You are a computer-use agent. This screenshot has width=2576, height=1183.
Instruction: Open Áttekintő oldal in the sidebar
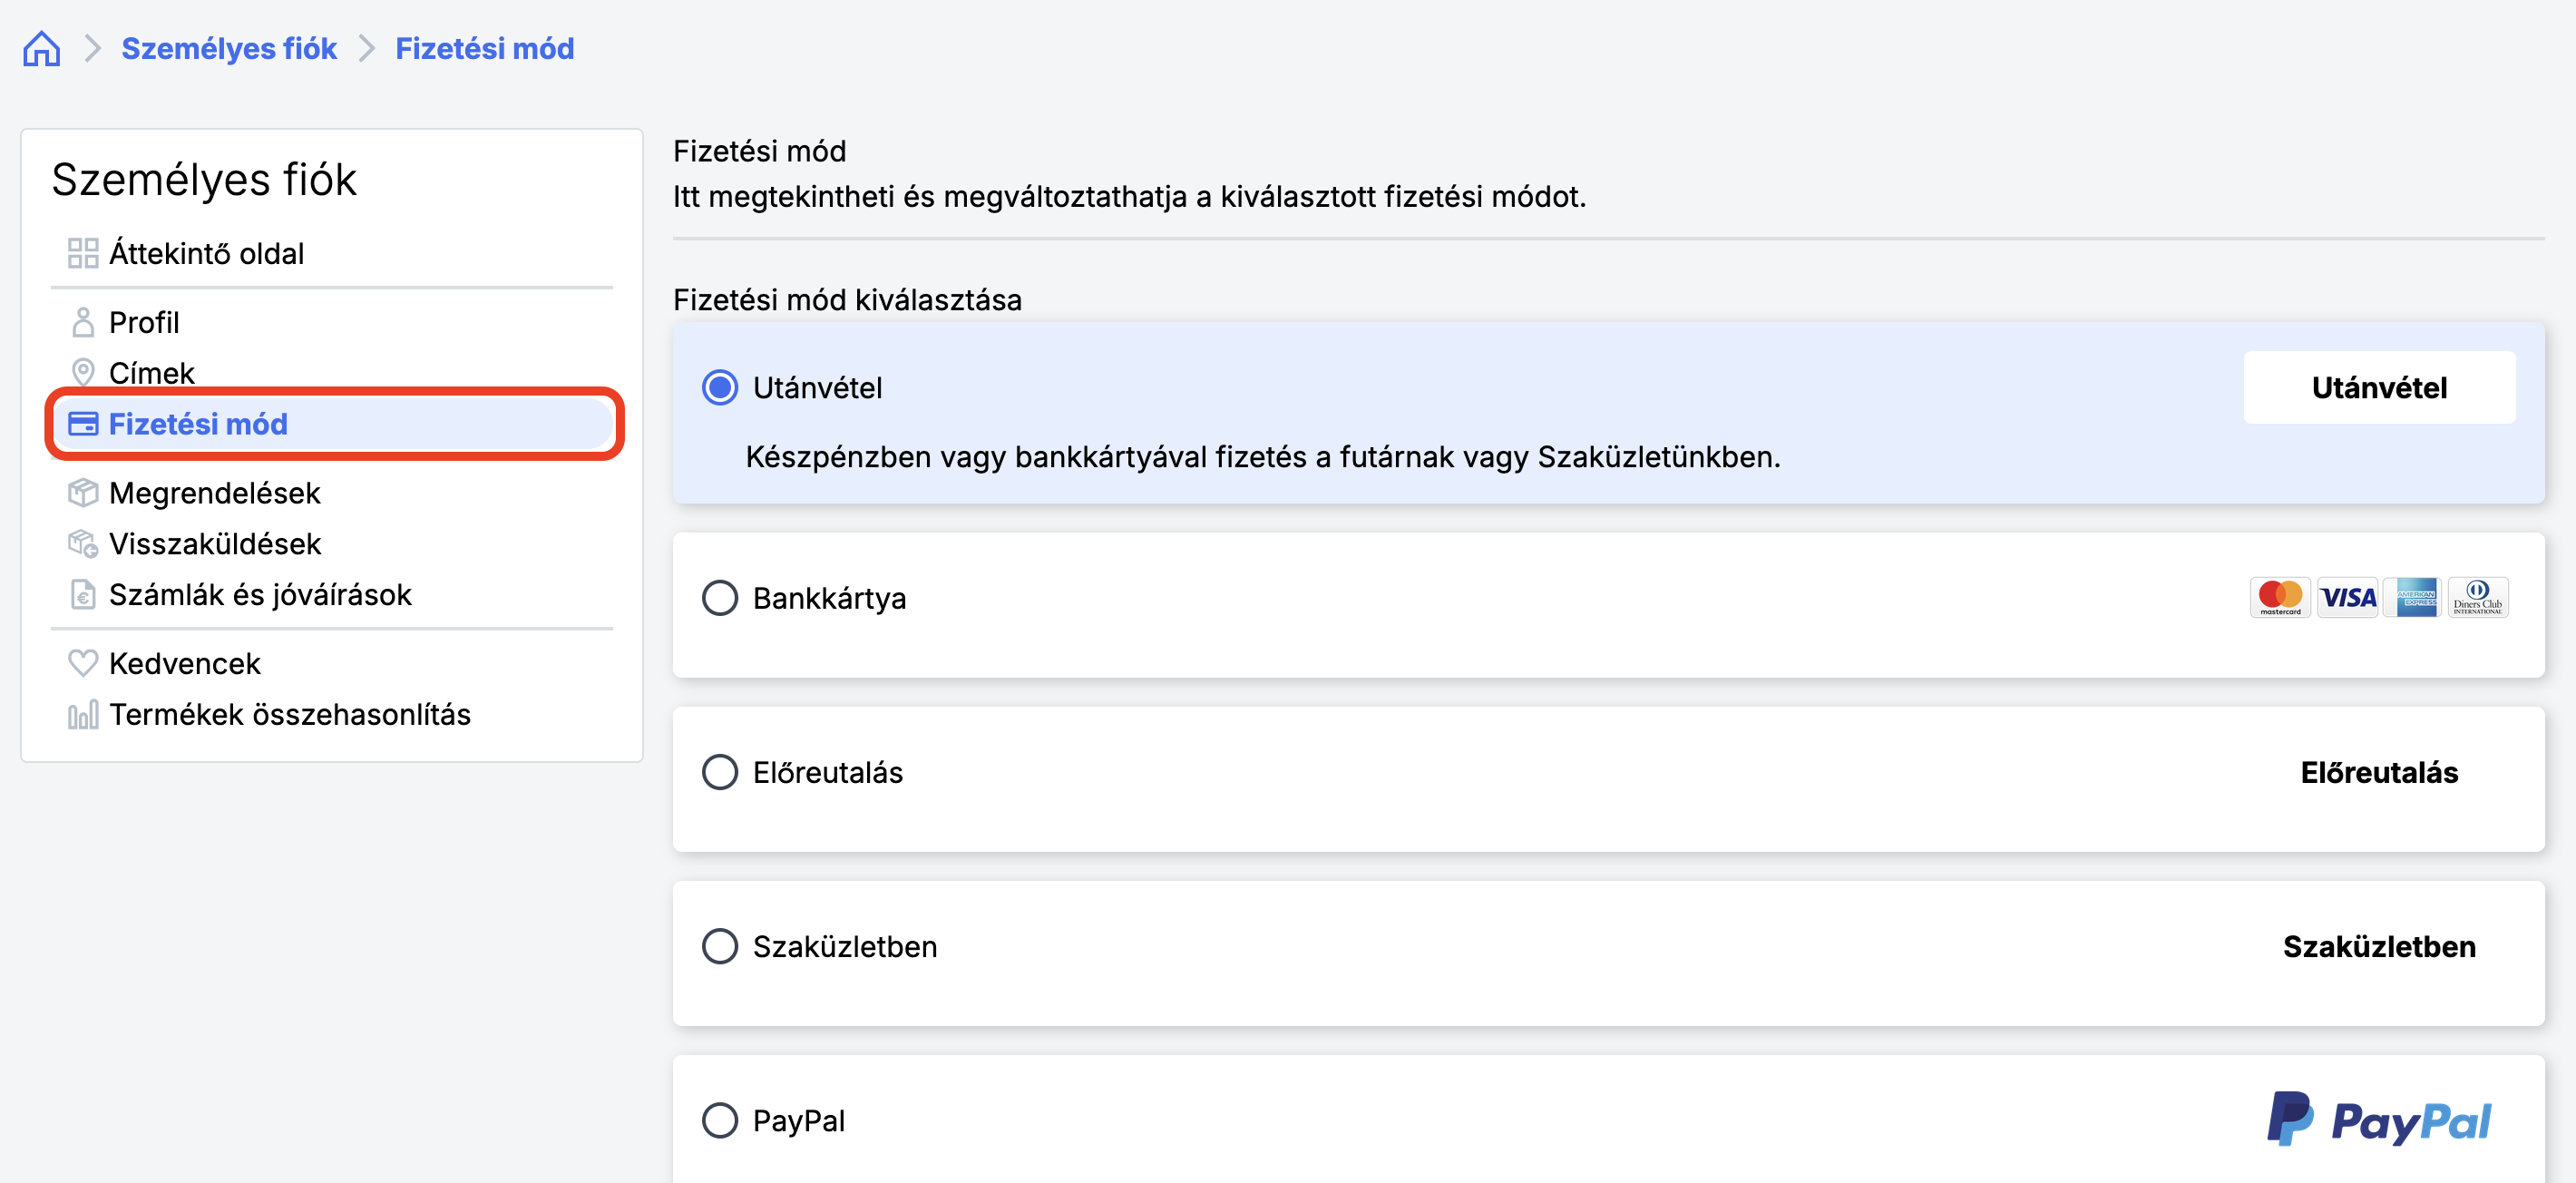pyautogui.click(x=206, y=253)
